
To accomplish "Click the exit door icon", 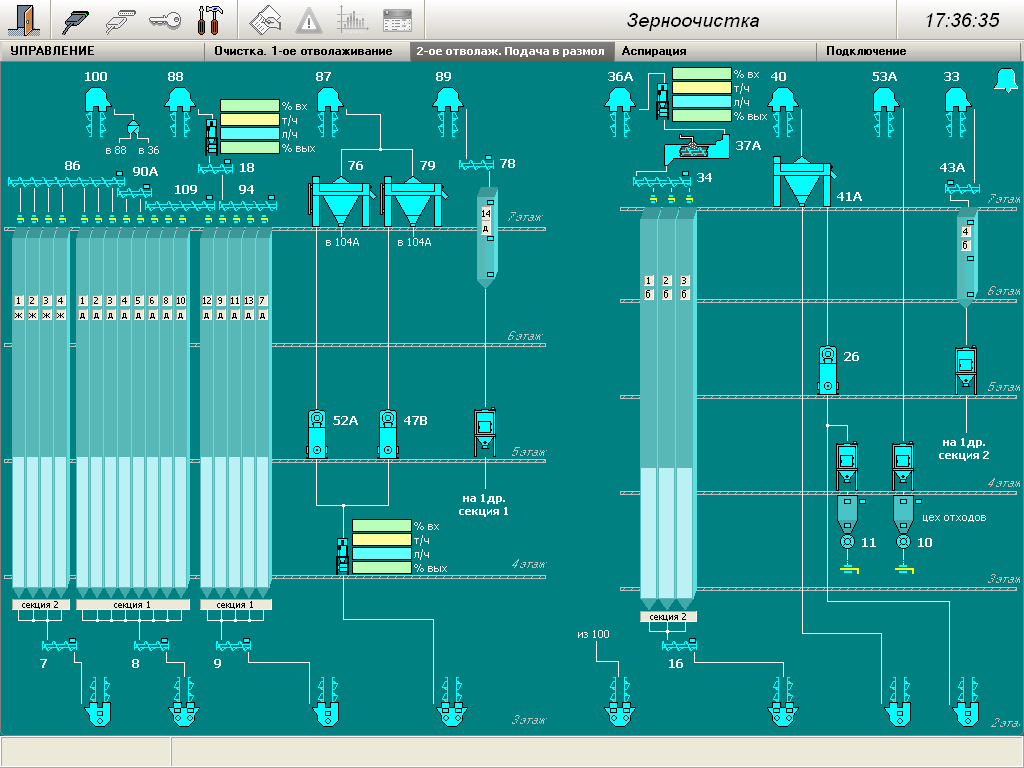I will click(x=26, y=19).
